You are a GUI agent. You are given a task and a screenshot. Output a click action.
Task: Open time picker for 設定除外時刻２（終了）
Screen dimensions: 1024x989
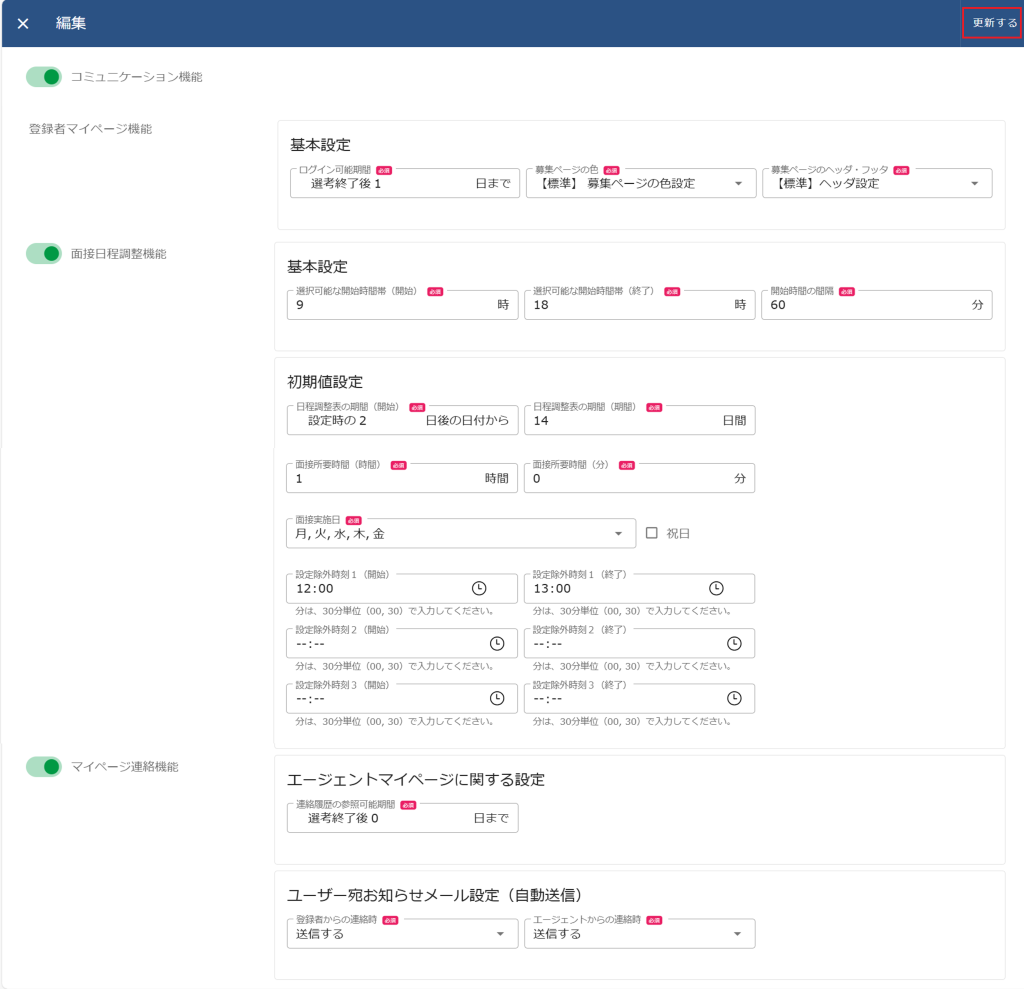[734, 644]
